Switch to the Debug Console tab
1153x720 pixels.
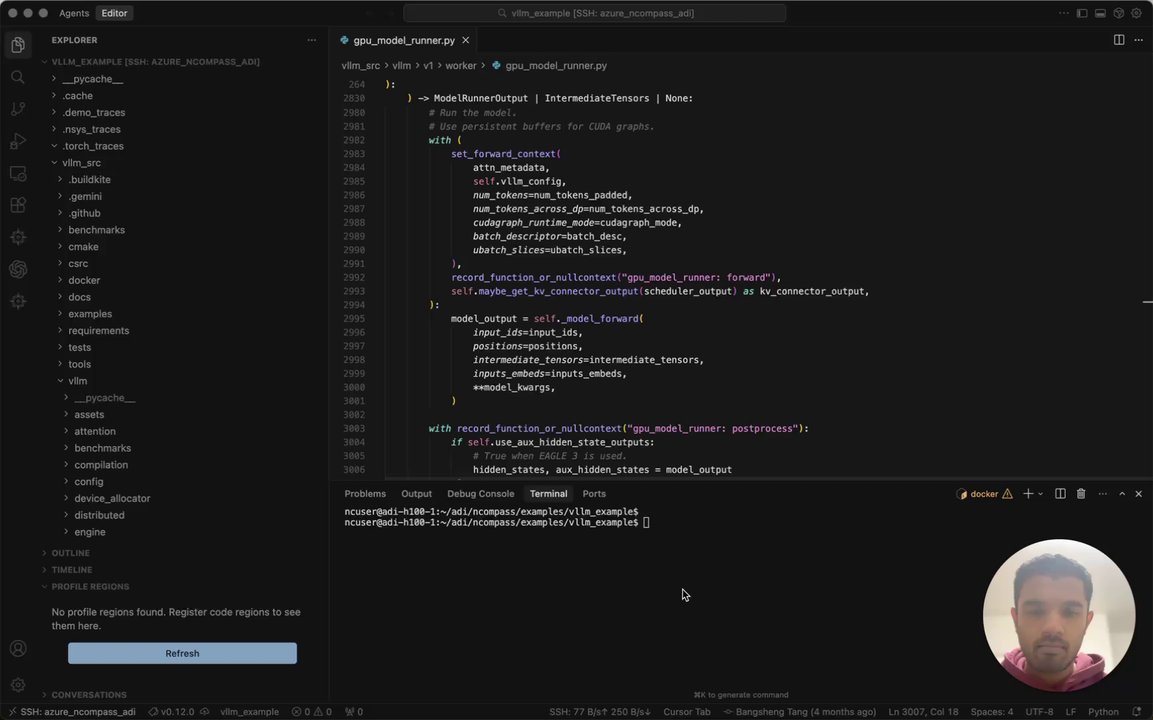[x=480, y=493]
